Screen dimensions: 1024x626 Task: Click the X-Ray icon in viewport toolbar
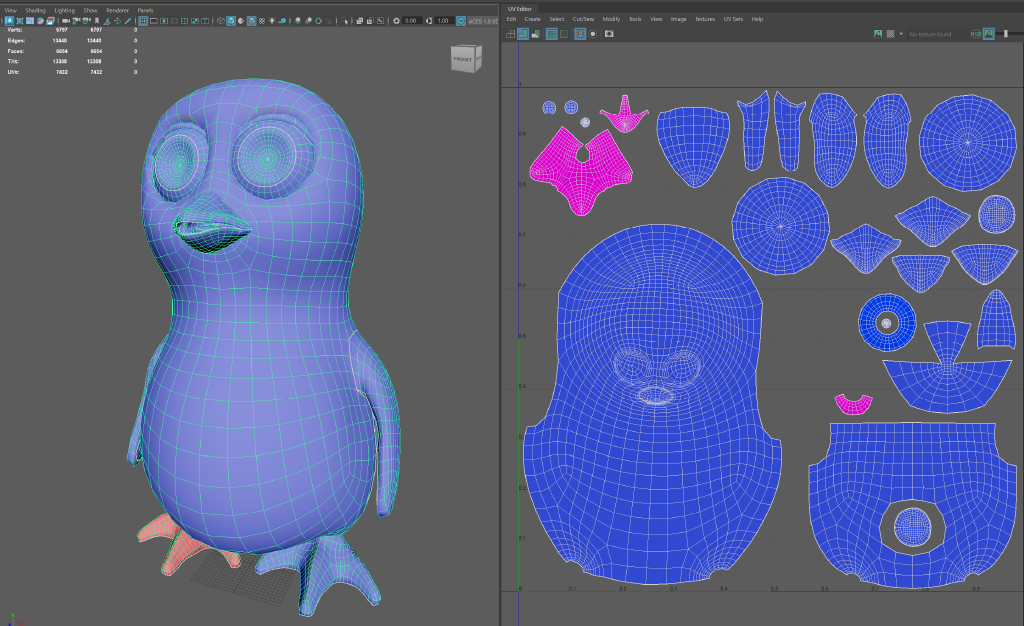click(x=359, y=21)
